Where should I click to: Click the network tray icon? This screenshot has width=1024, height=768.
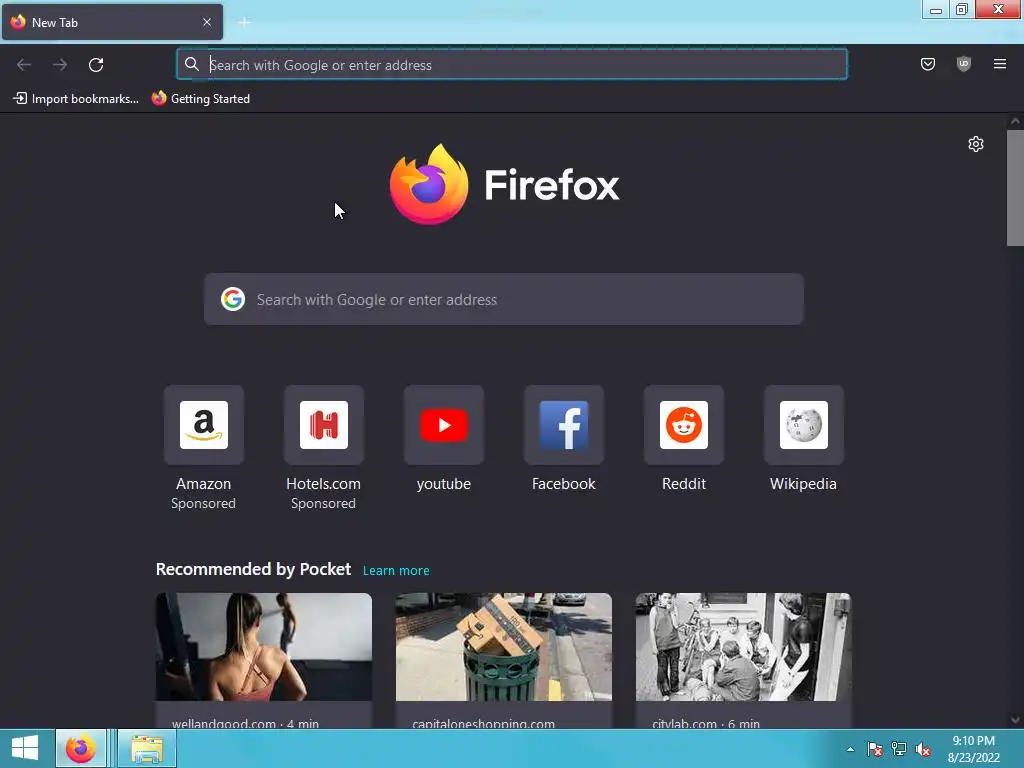899,749
